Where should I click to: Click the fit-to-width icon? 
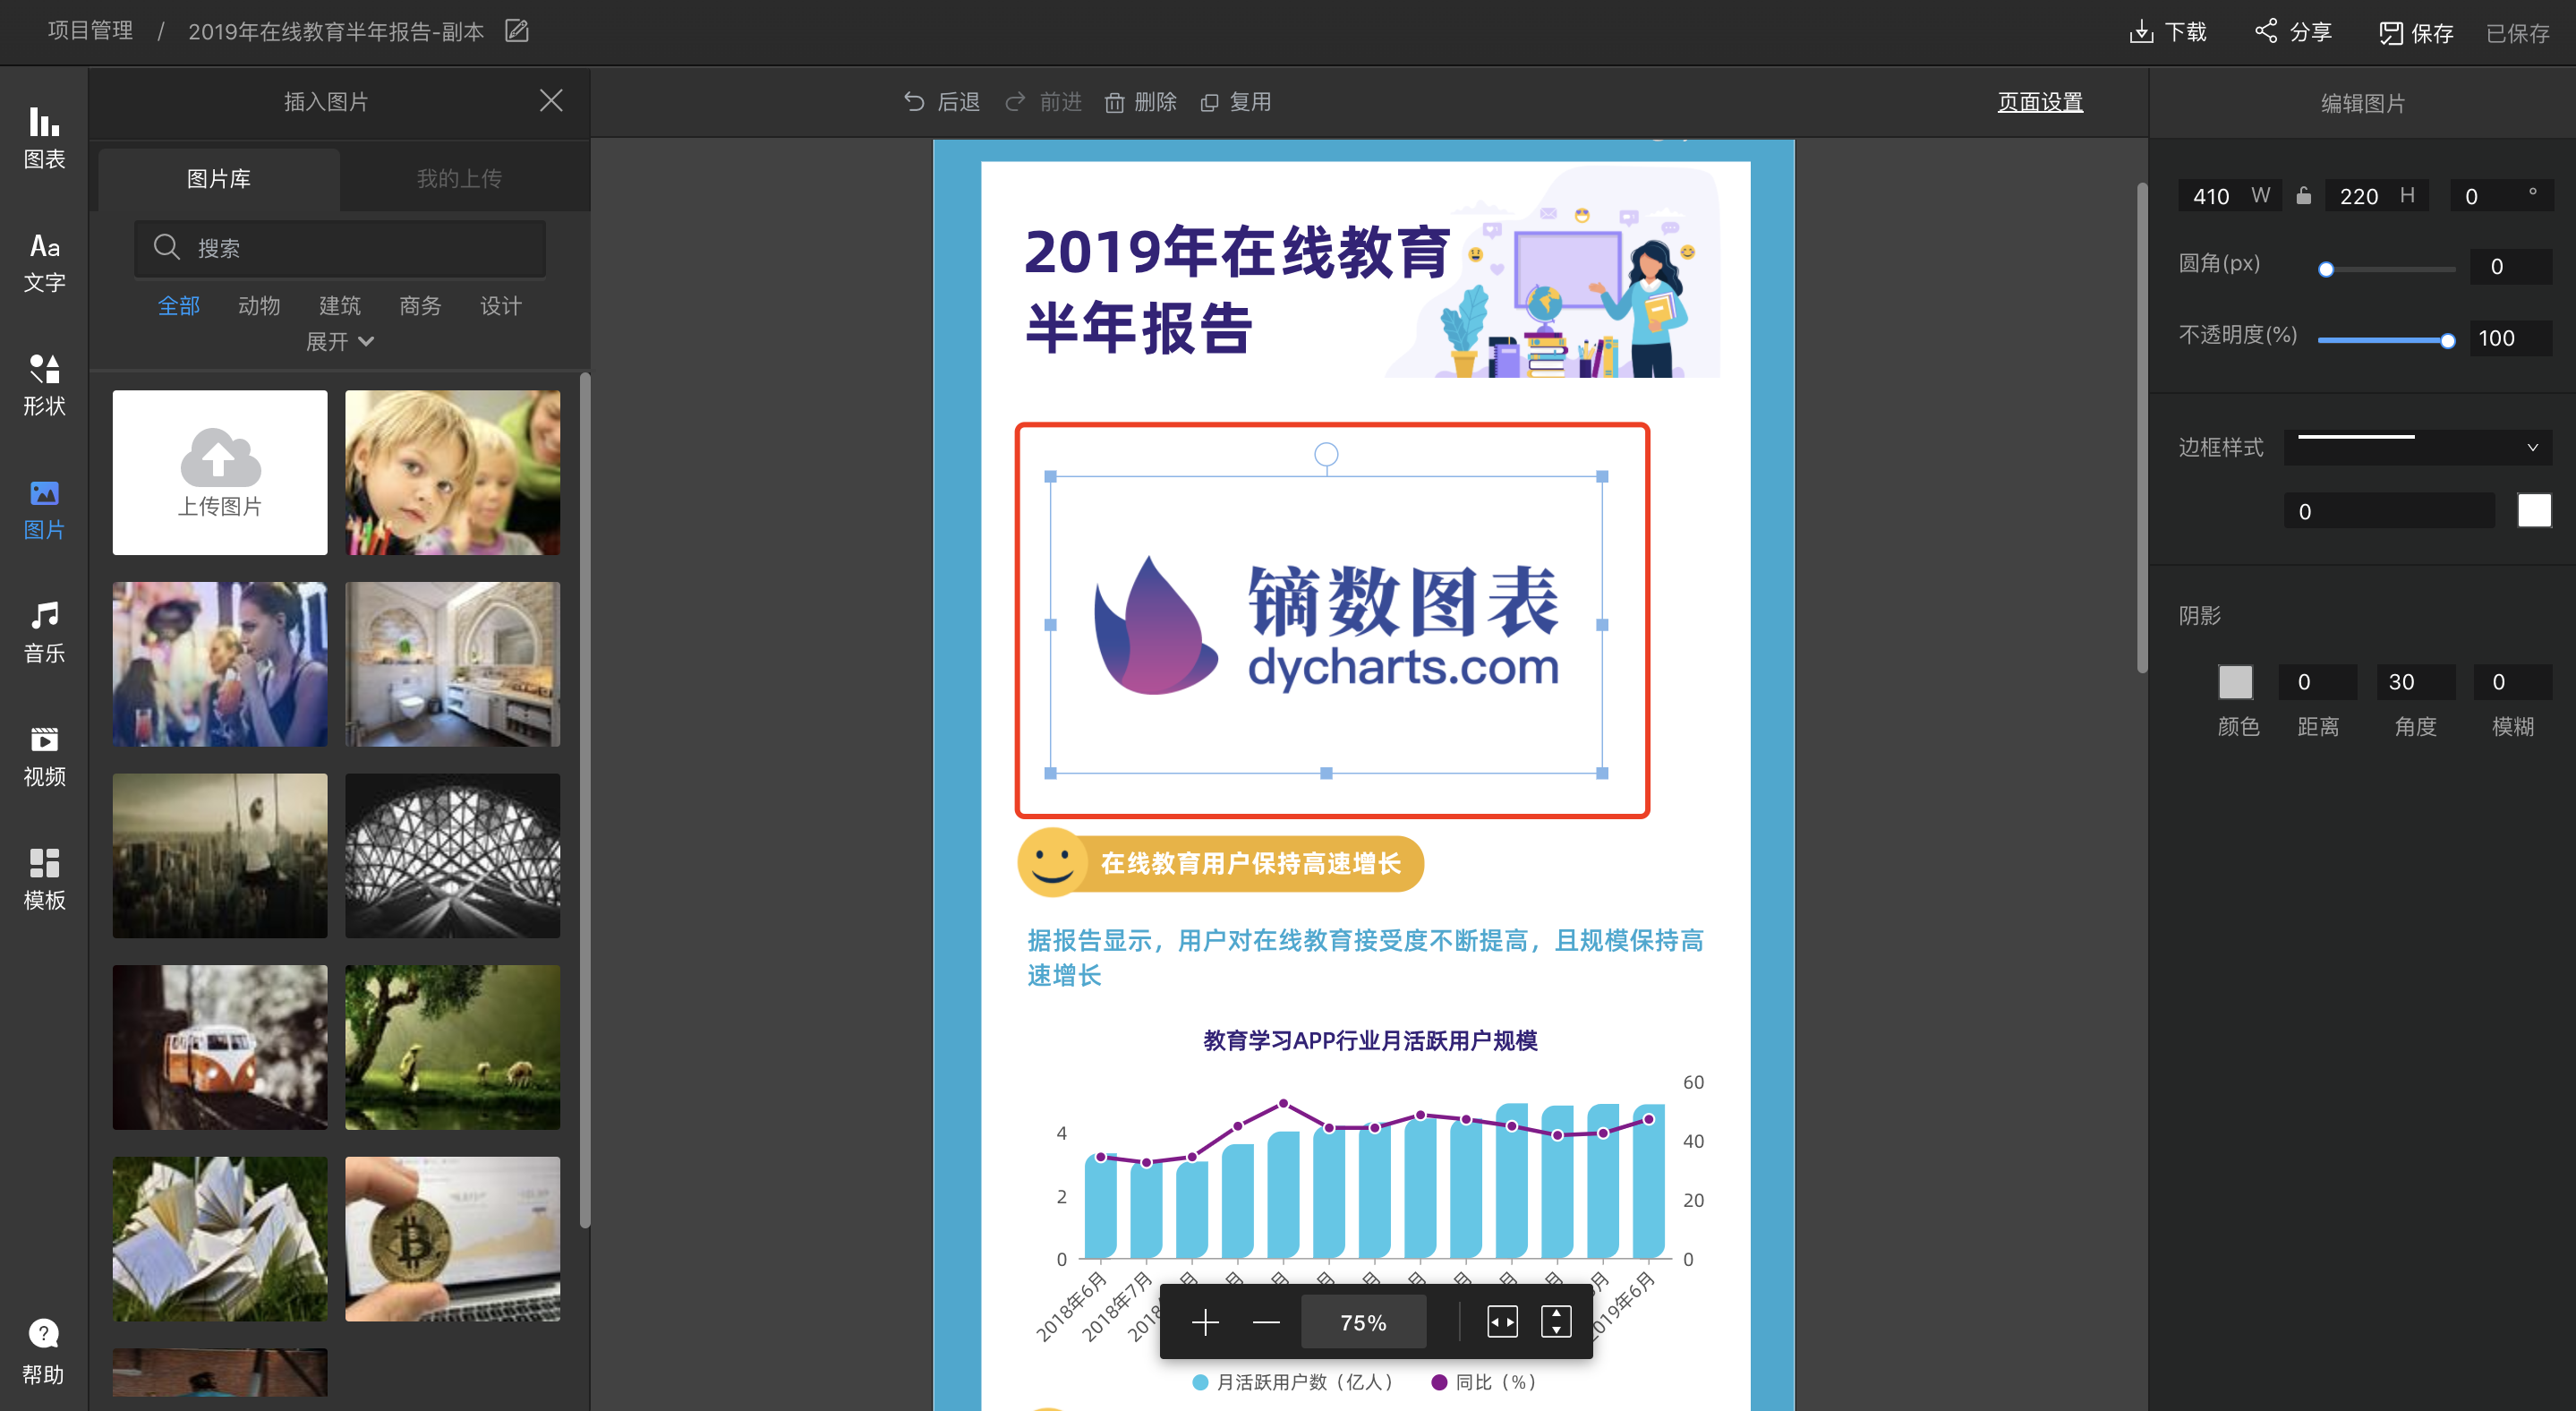(x=1502, y=1322)
